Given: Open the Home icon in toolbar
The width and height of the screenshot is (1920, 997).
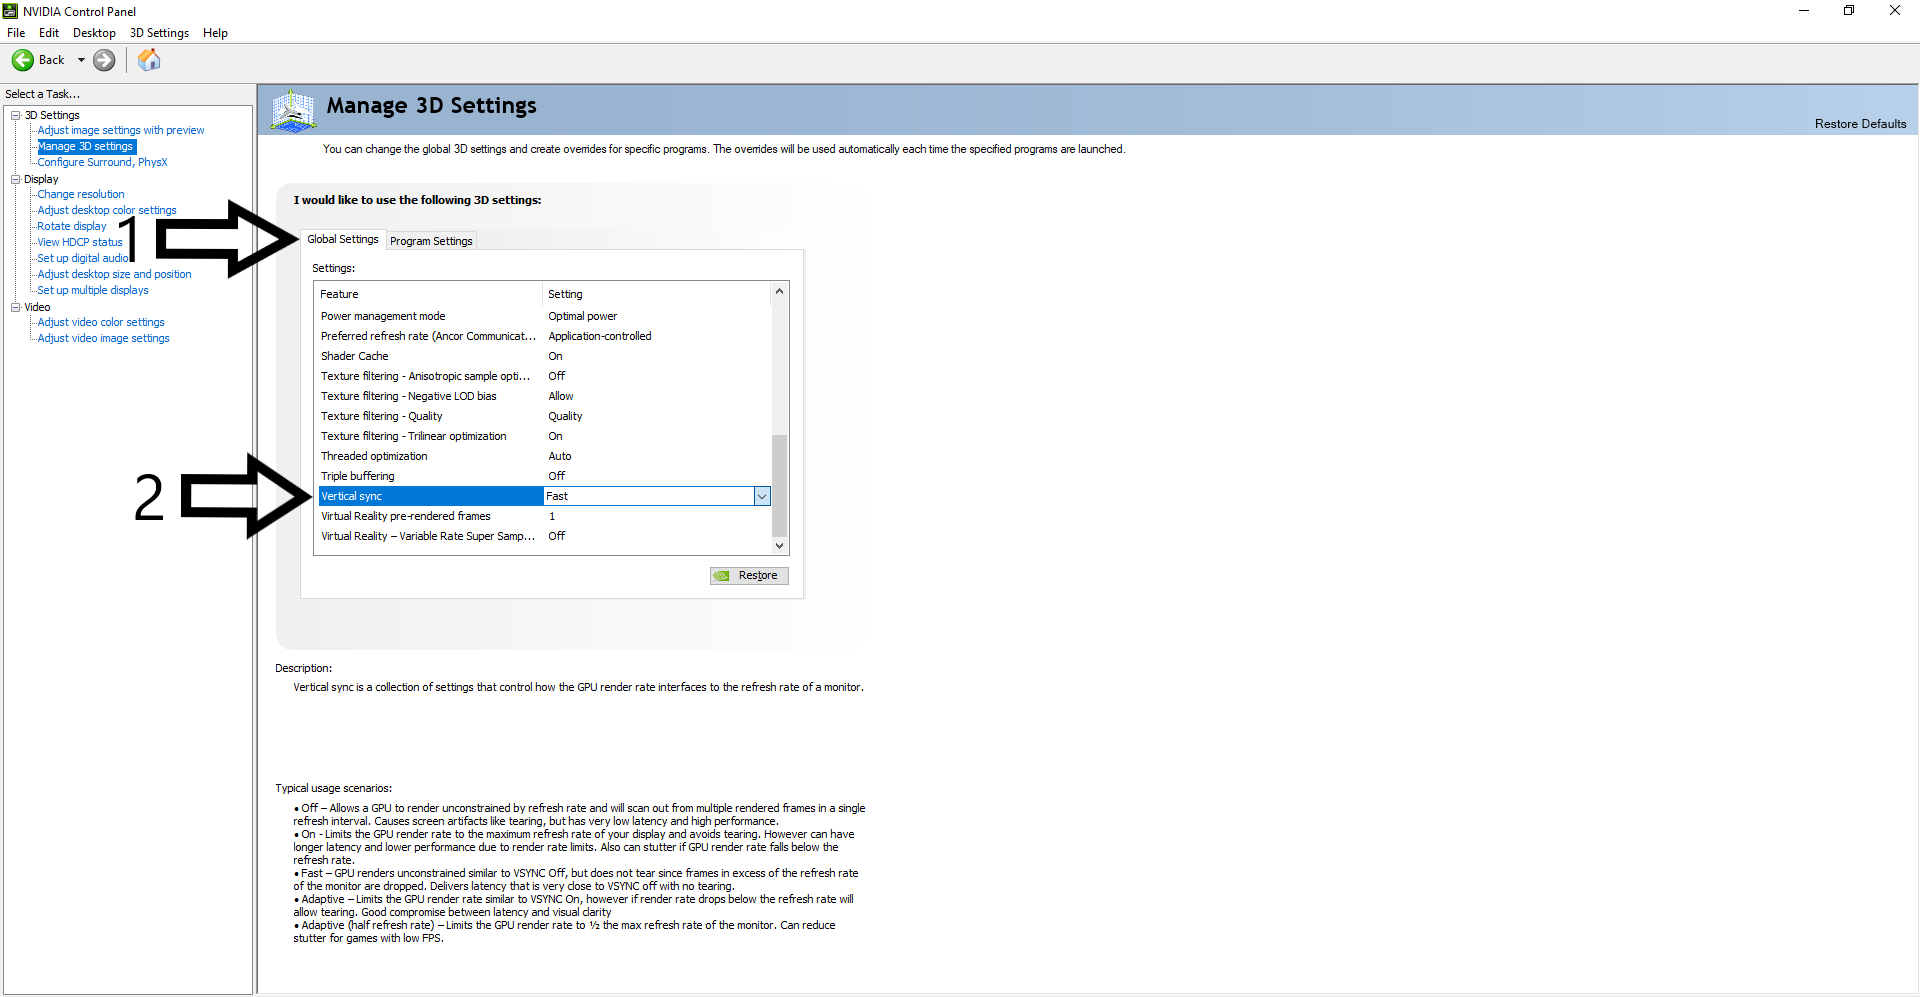Looking at the screenshot, I should [x=149, y=60].
